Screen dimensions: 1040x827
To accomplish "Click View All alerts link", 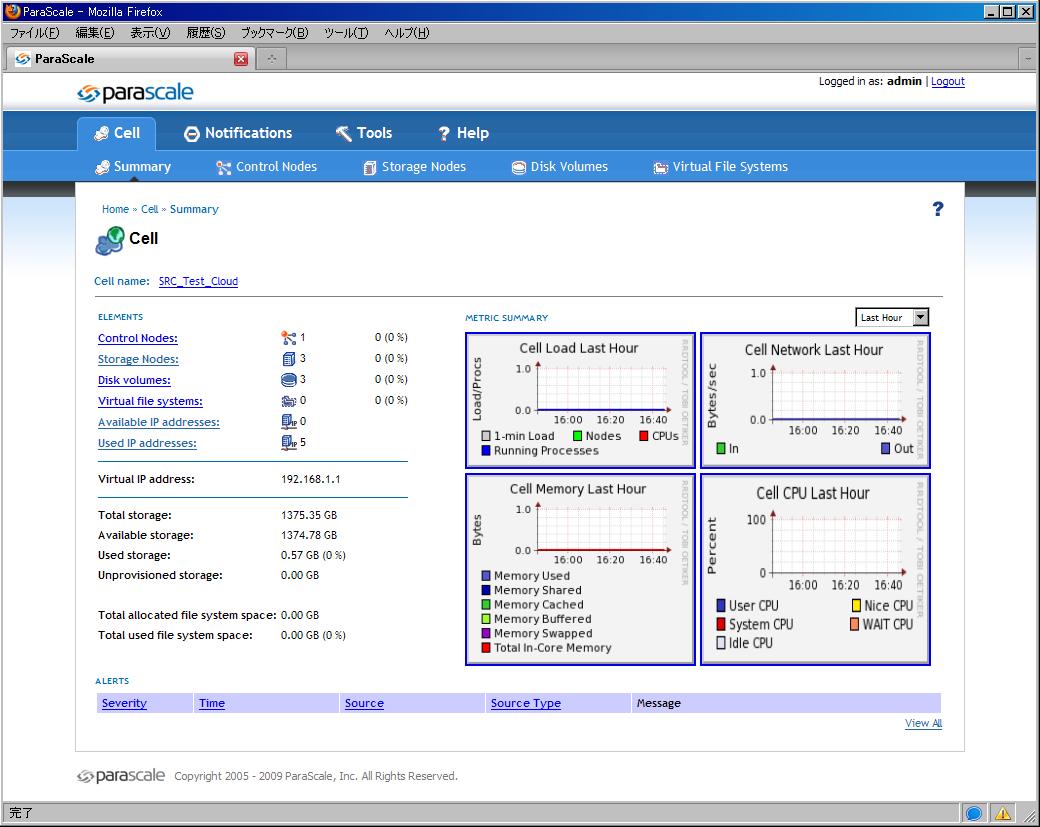I will pyautogui.click(x=923, y=723).
